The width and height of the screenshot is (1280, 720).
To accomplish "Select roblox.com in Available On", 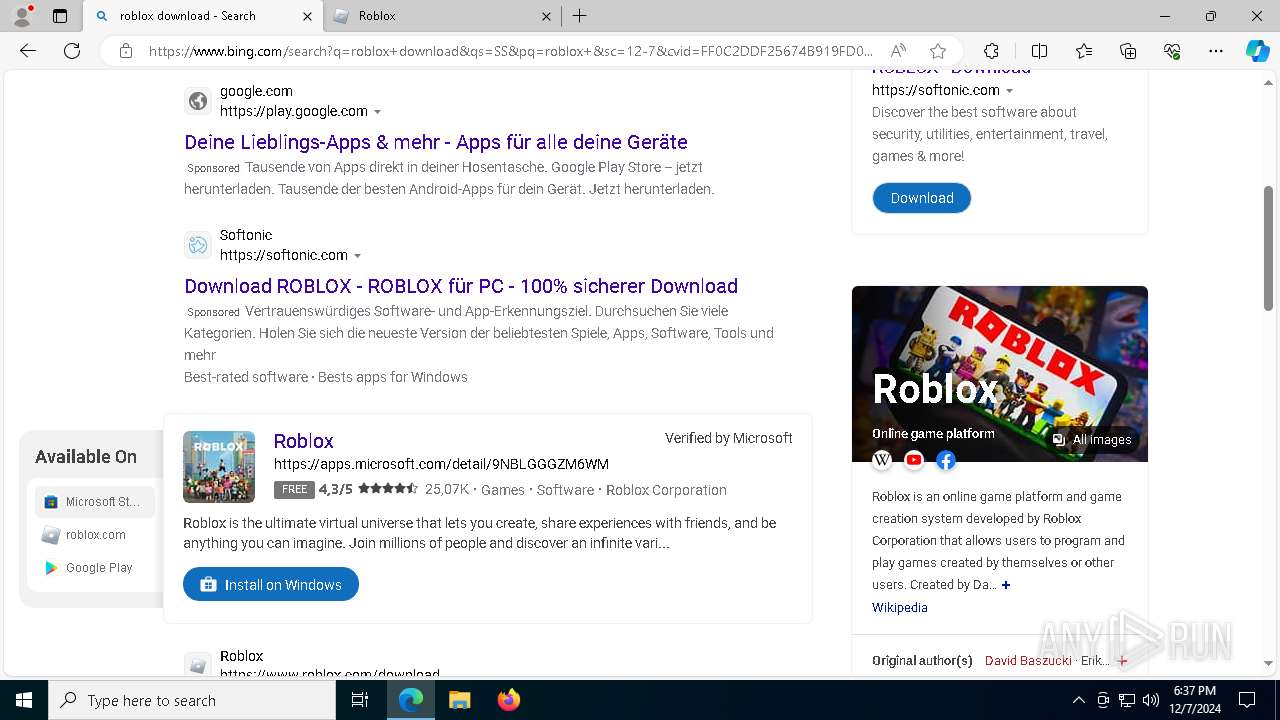I will click(94, 535).
